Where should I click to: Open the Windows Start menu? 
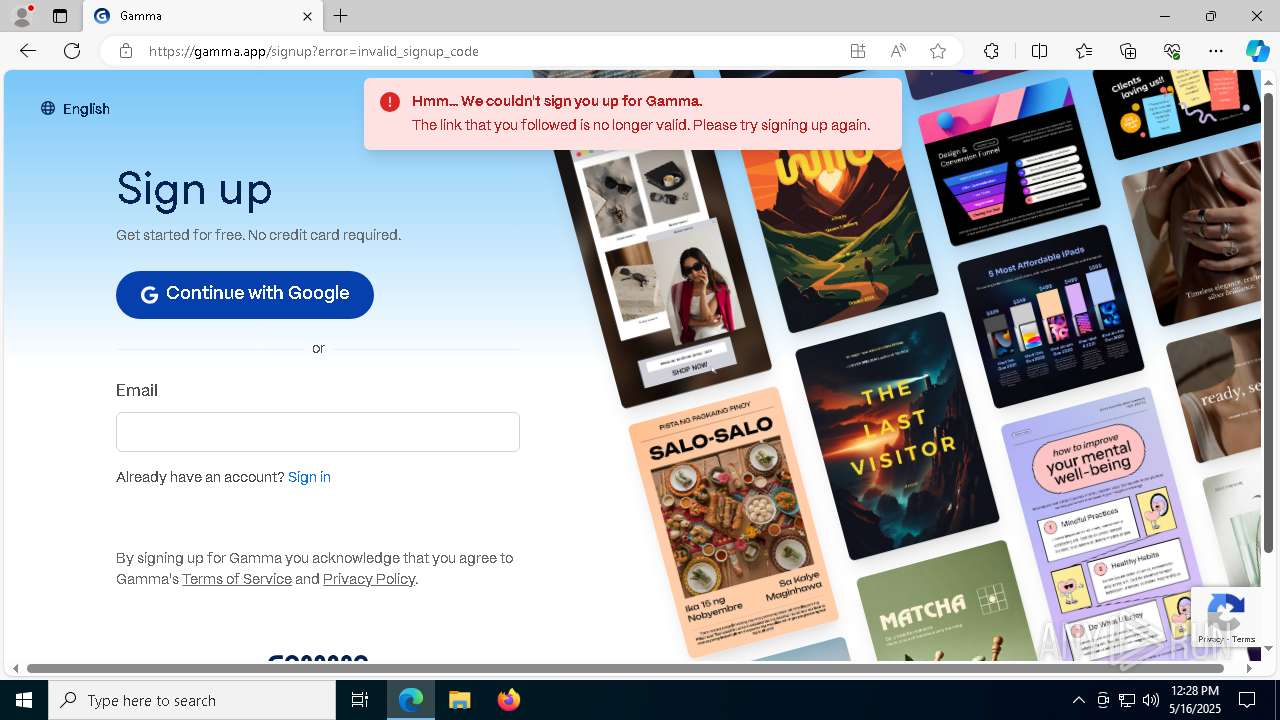[x=24, y=700]
